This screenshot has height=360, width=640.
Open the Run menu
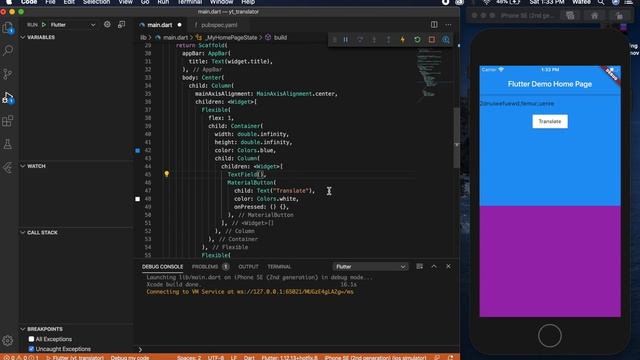pyautogui.click(x=163, y=2)
